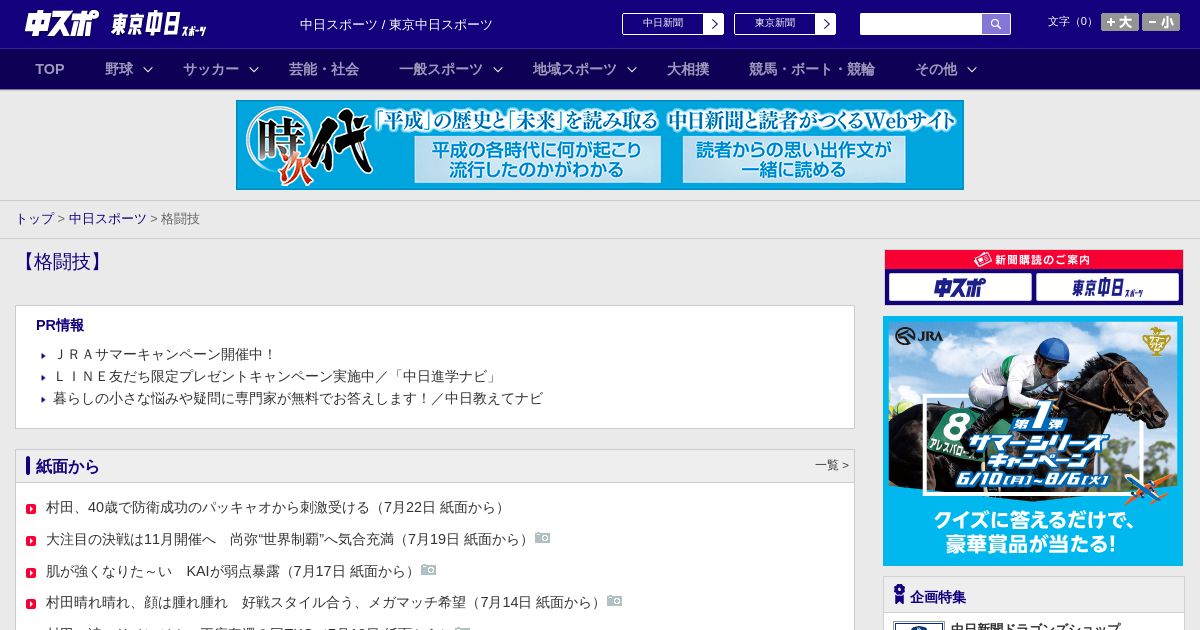Expand the 一般スポーツ dropdown chevron
The image size is (1200, 630).
498,69
